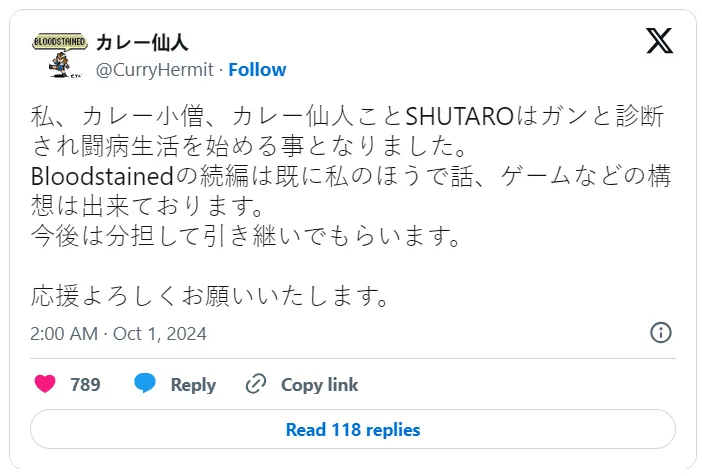The width and height of the screenshot is (702, 476).
Task: Click the word SHUTARO in the post
Action: pos(459,116)
